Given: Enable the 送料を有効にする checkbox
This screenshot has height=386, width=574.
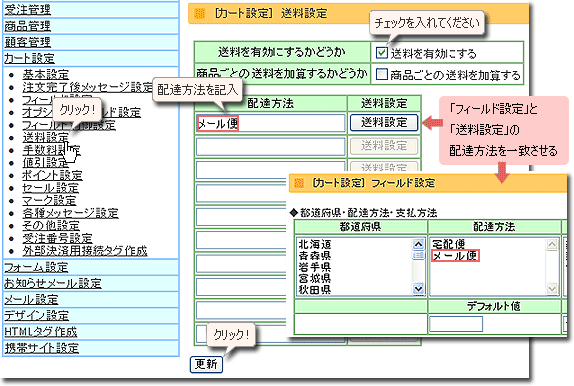Looking at the screenshot, I should 381,53.
